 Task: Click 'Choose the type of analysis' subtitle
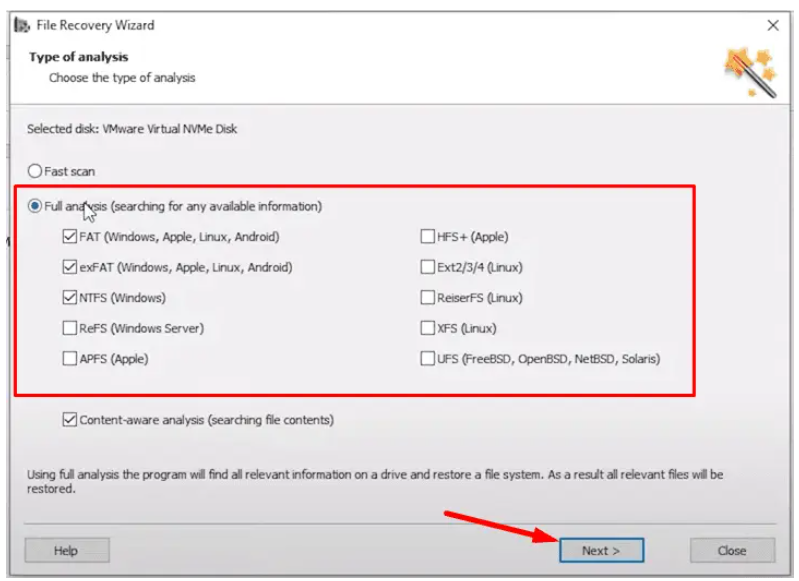coord(122,78)
